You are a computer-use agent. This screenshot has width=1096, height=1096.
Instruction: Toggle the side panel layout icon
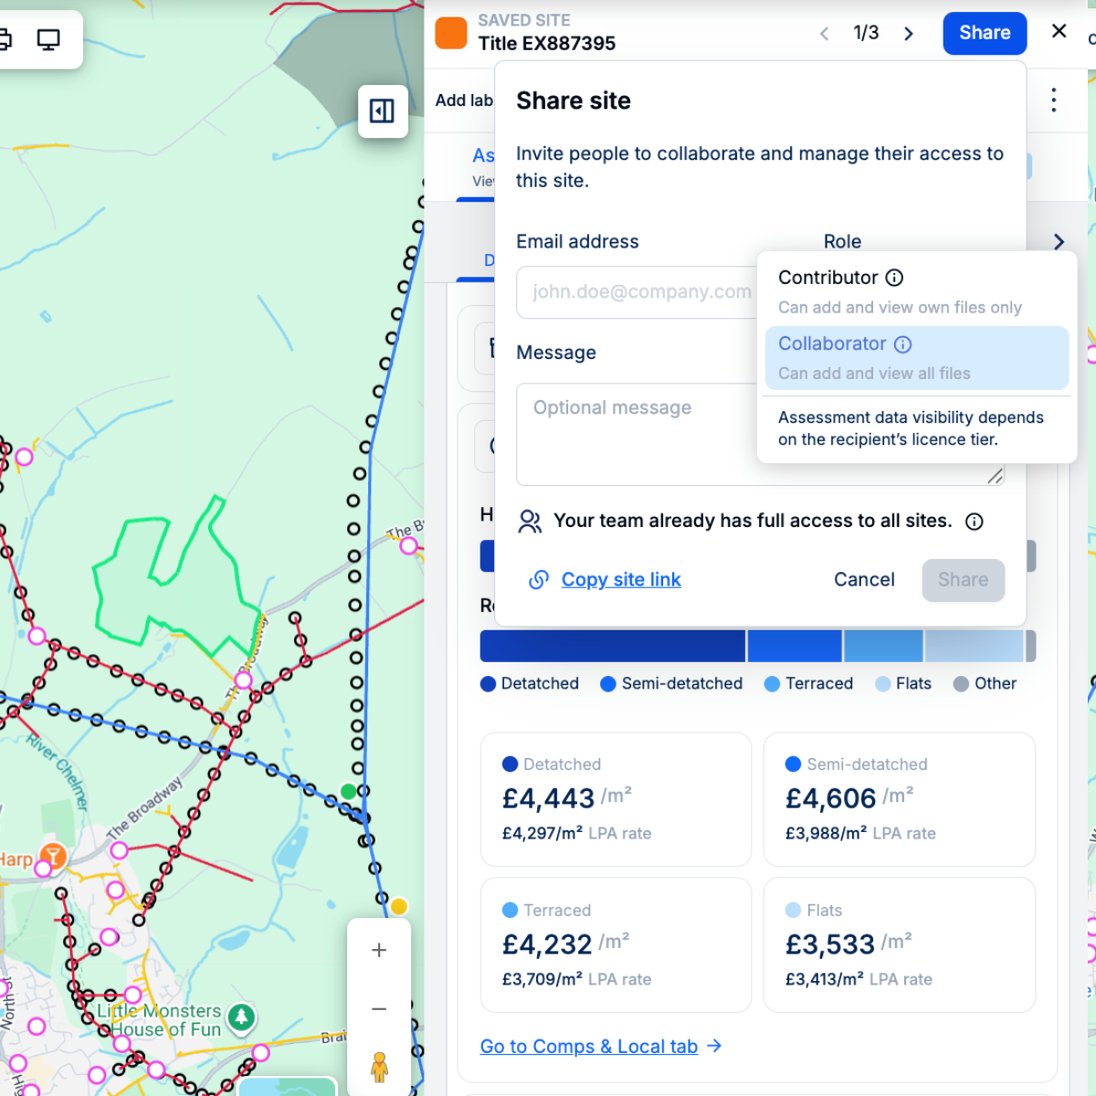[x=382, y=111]
